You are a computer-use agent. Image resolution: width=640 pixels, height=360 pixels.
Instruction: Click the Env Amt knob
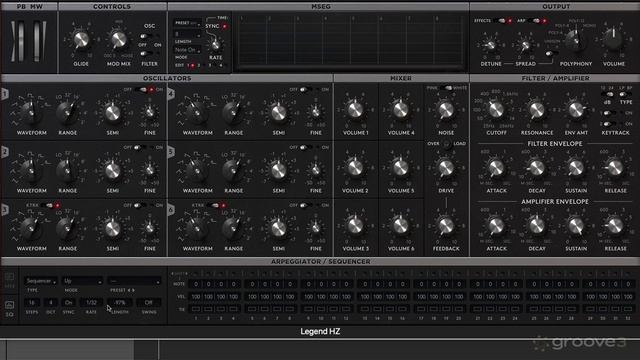point(576,109)
